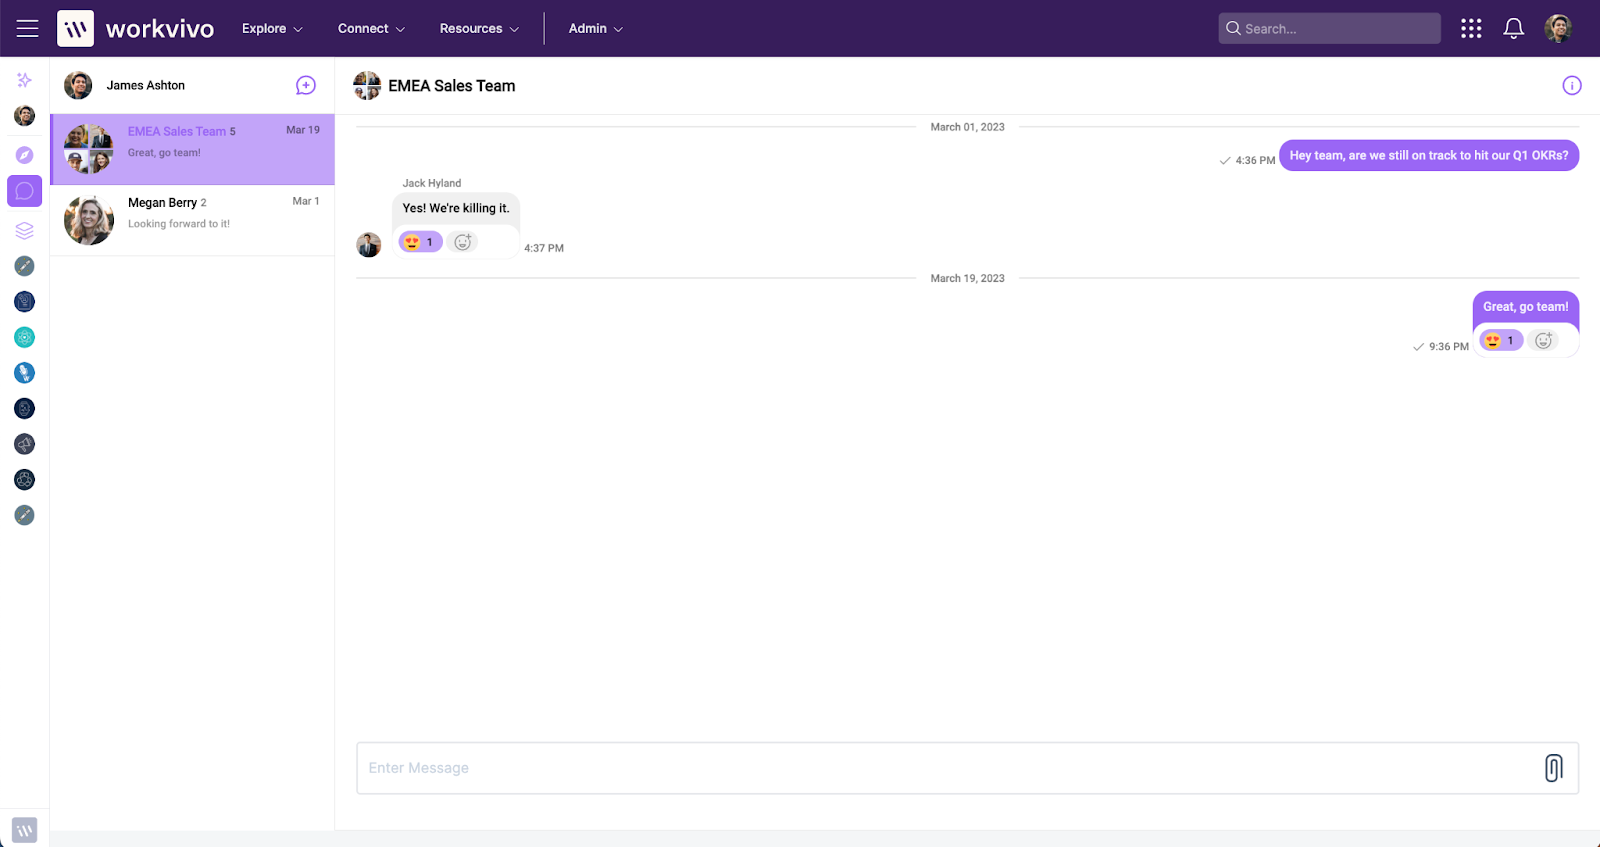Toggle heart-eyes reaction on 'Great, go team!'
This screenshot has height=847, width=1600.
pos(1501,341)
